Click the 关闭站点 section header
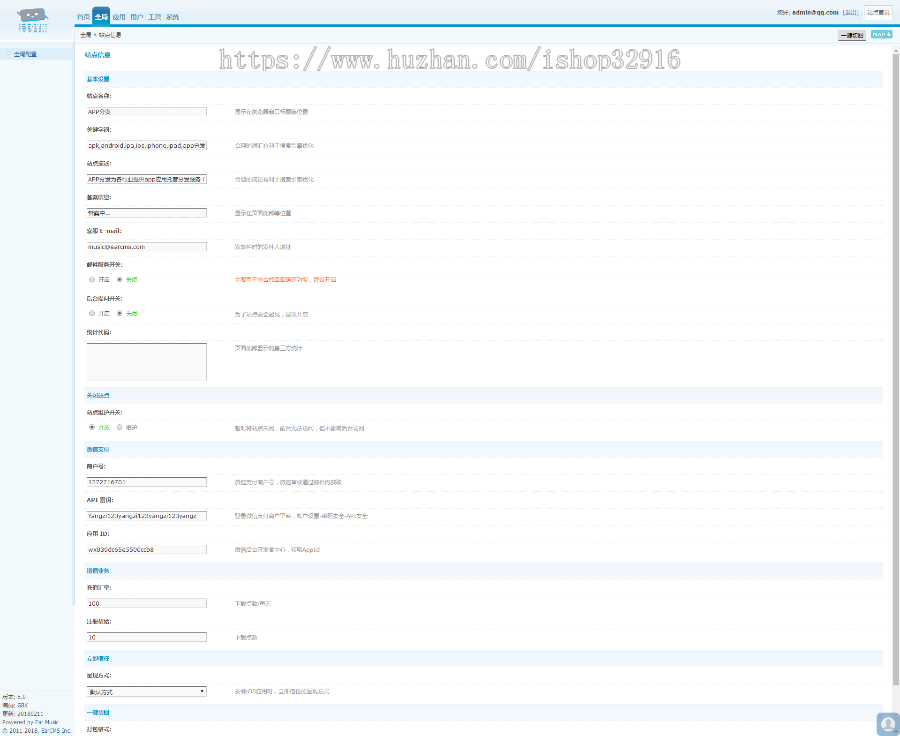The image size is (900, 736). coord(98,396)
